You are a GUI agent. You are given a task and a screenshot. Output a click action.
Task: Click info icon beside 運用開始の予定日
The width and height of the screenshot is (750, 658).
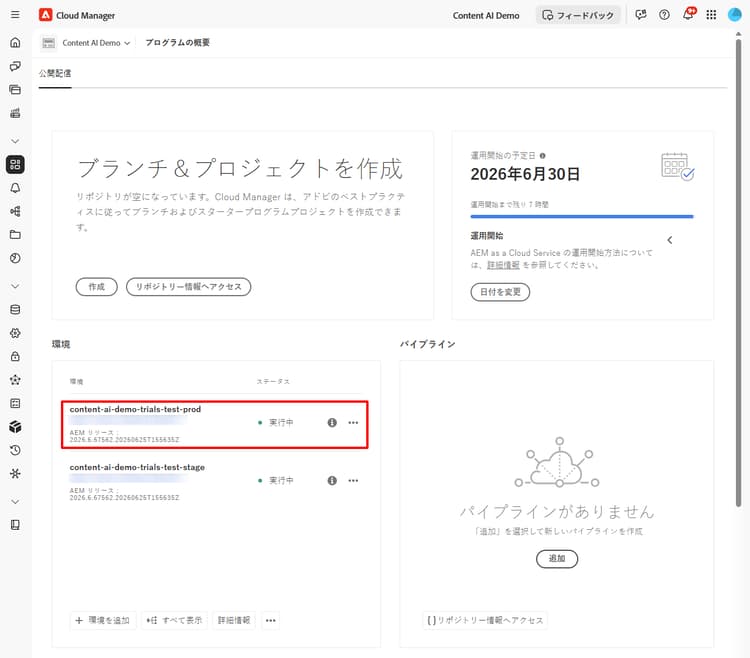click(542, 155)
